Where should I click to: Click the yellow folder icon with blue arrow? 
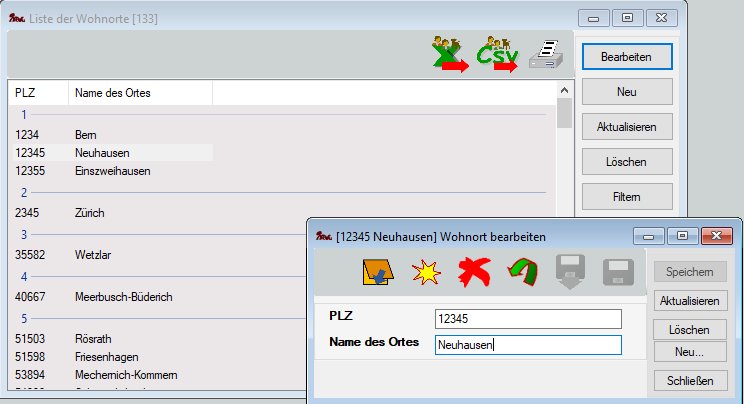click(x=376, y=271)
